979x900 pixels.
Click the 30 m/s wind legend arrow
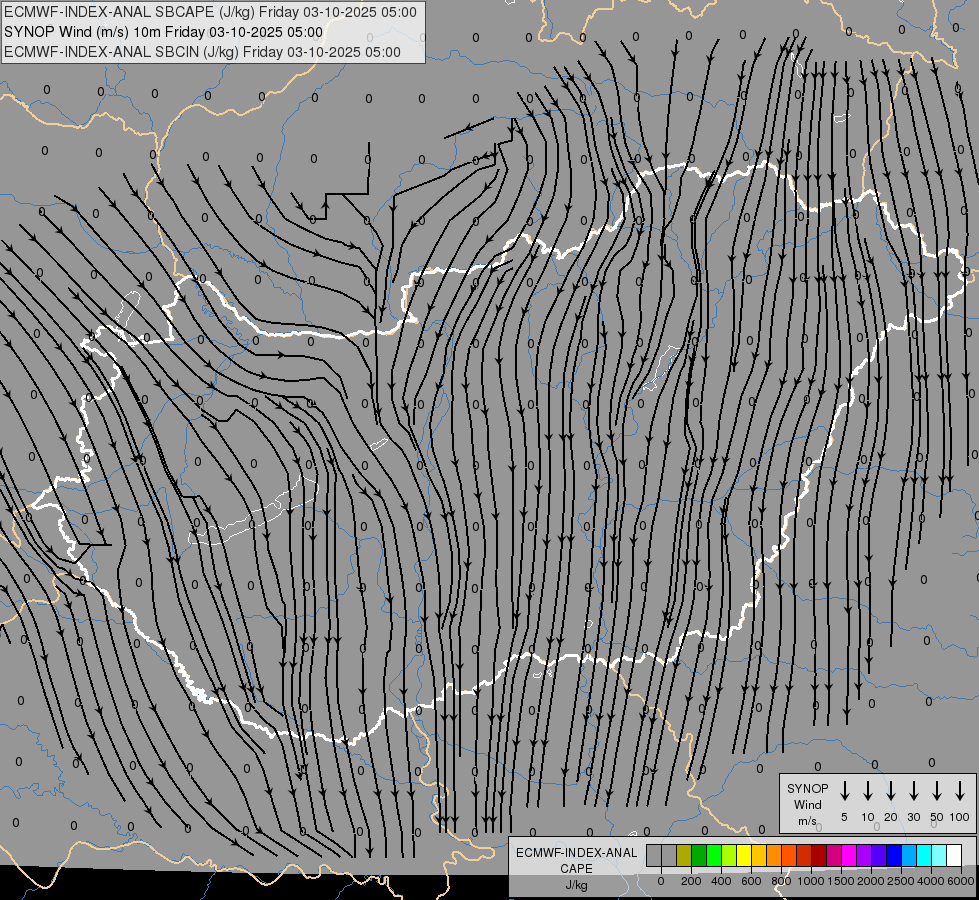pos(913,791)
